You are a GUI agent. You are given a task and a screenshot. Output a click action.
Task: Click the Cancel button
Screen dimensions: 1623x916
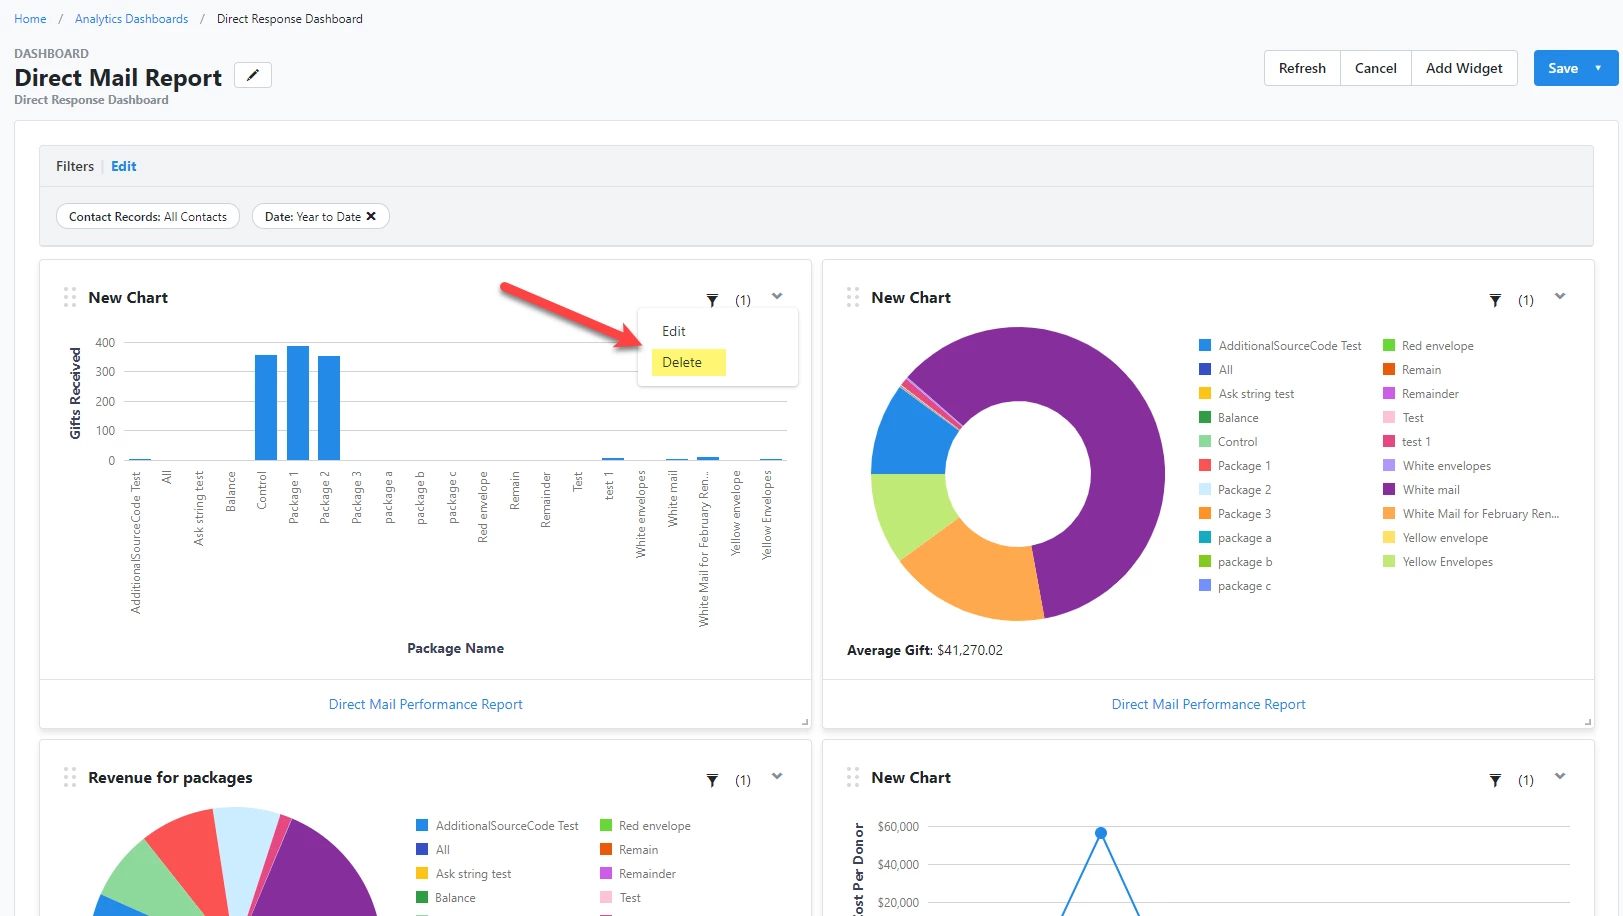click(x=1376, y=68)
